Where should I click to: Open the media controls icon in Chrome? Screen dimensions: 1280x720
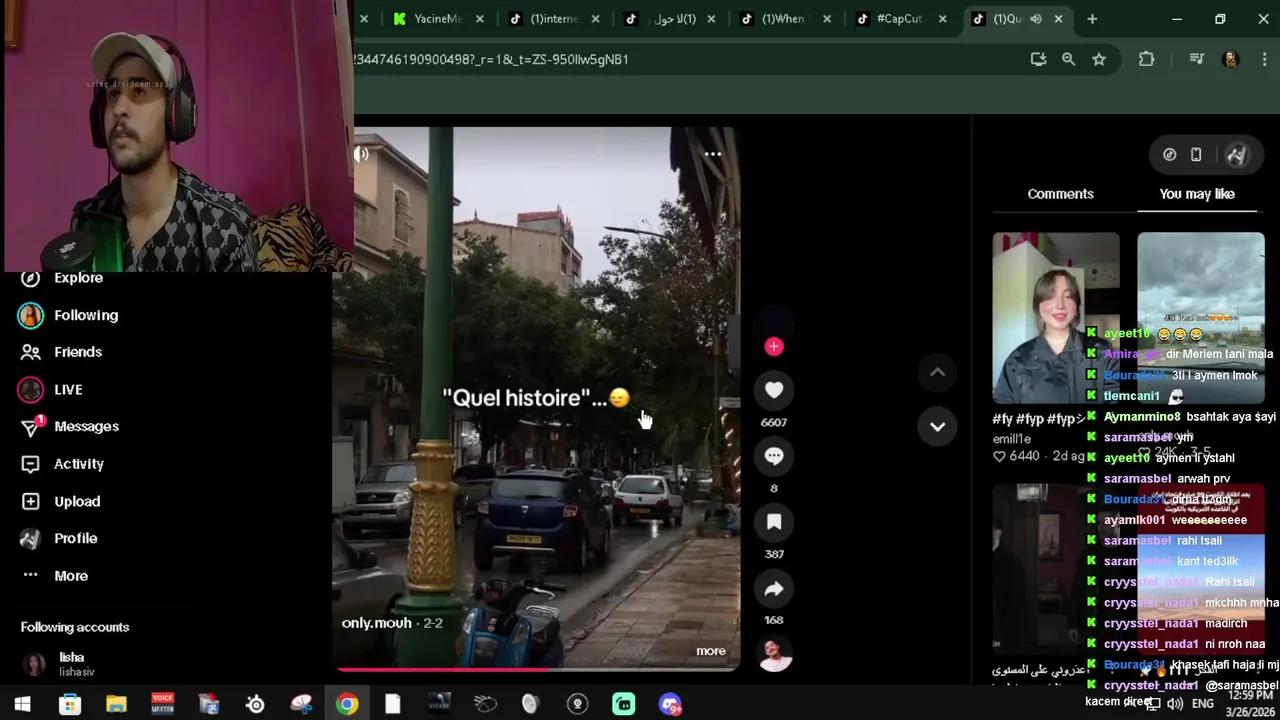click(x=1196, y=59)
